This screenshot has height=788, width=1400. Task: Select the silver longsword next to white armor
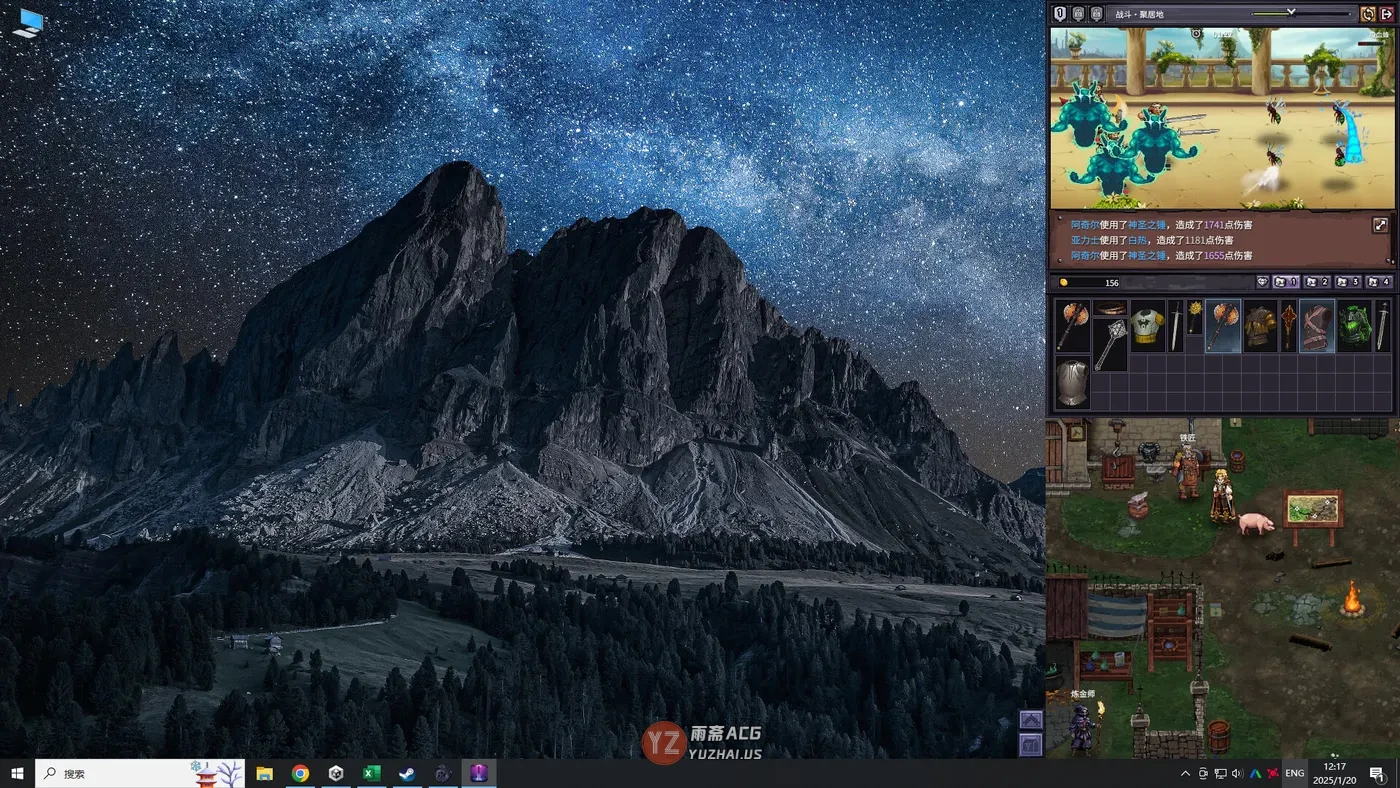[x=1176, y=325]
